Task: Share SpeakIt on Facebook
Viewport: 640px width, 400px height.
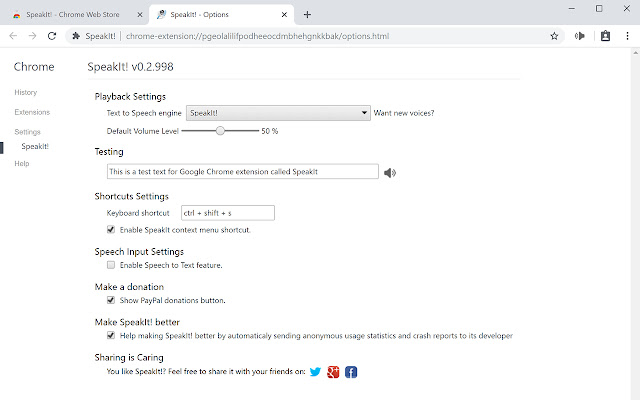Action: 351,372
